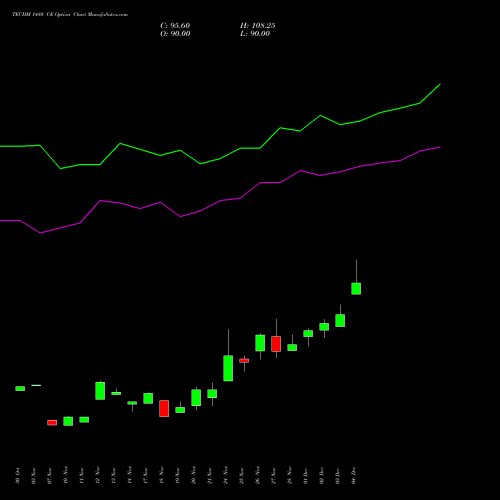
Task: Click the '10 Nov' date label
Action: (66, 476)
